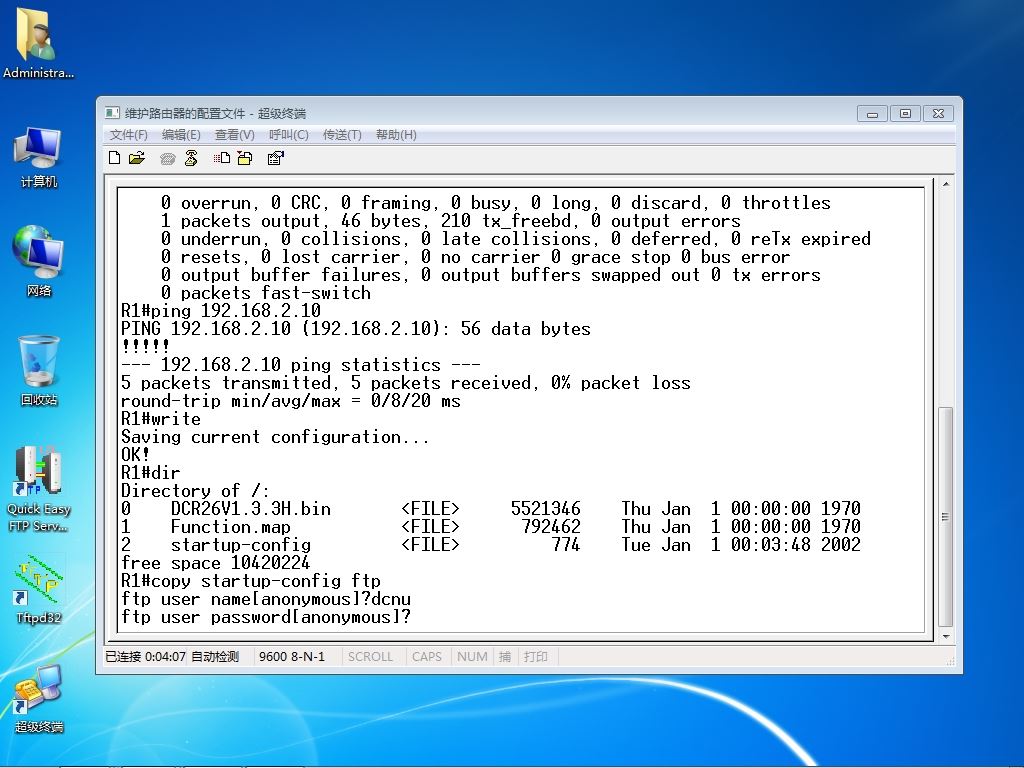Click the New connection toolbar icon

coord(114,158)
